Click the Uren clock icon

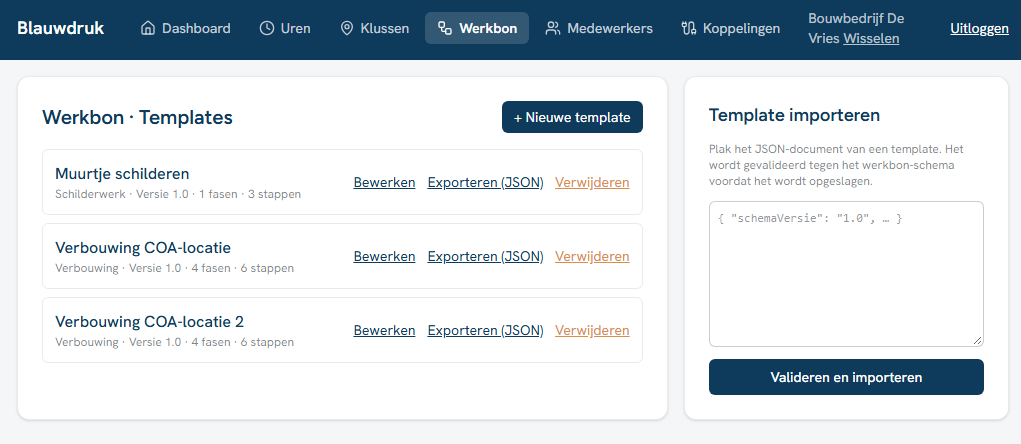click(266, 28)
